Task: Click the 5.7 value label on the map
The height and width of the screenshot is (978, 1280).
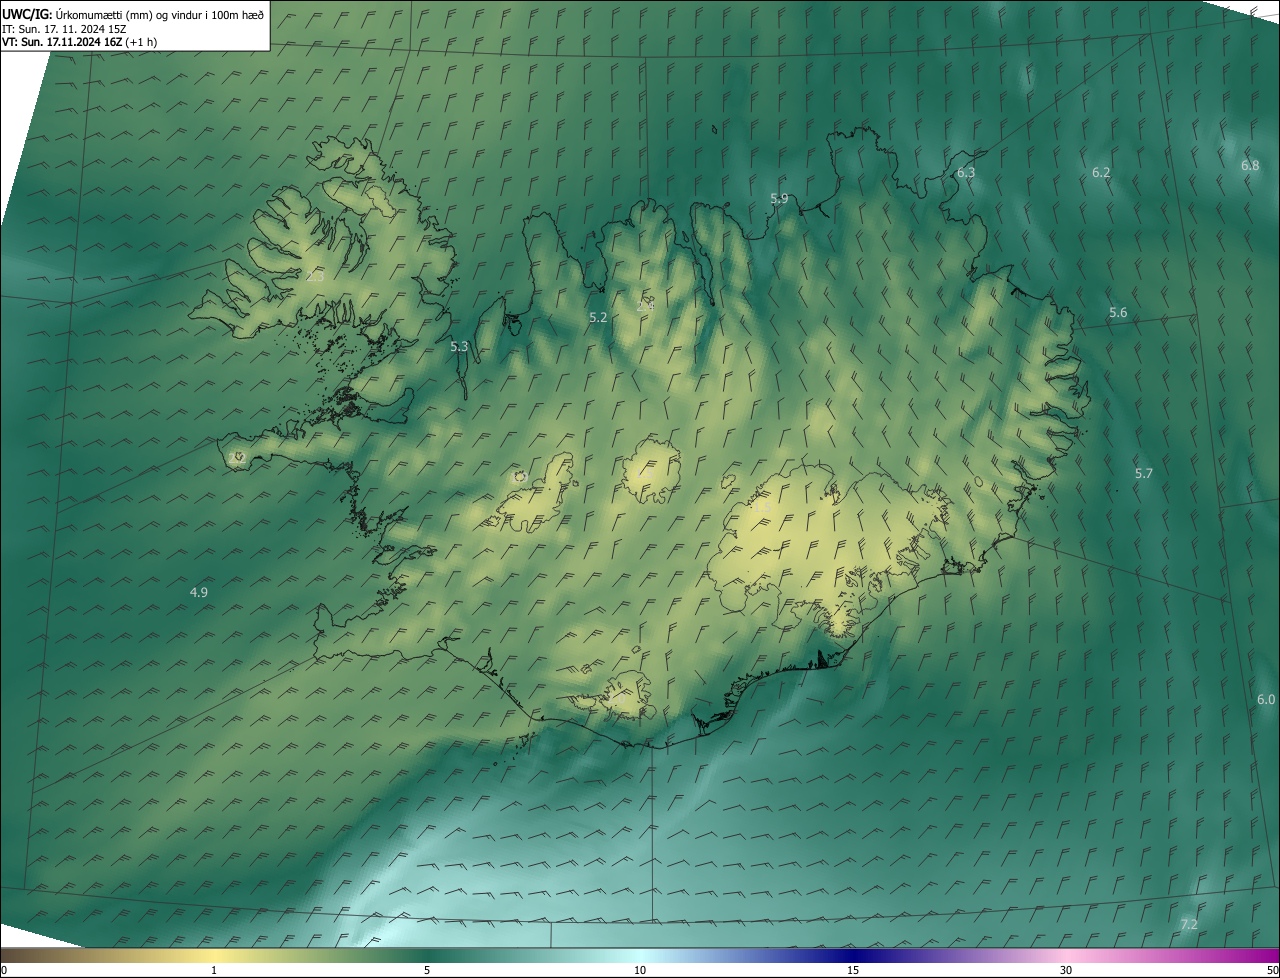Action: (1144, 473)
